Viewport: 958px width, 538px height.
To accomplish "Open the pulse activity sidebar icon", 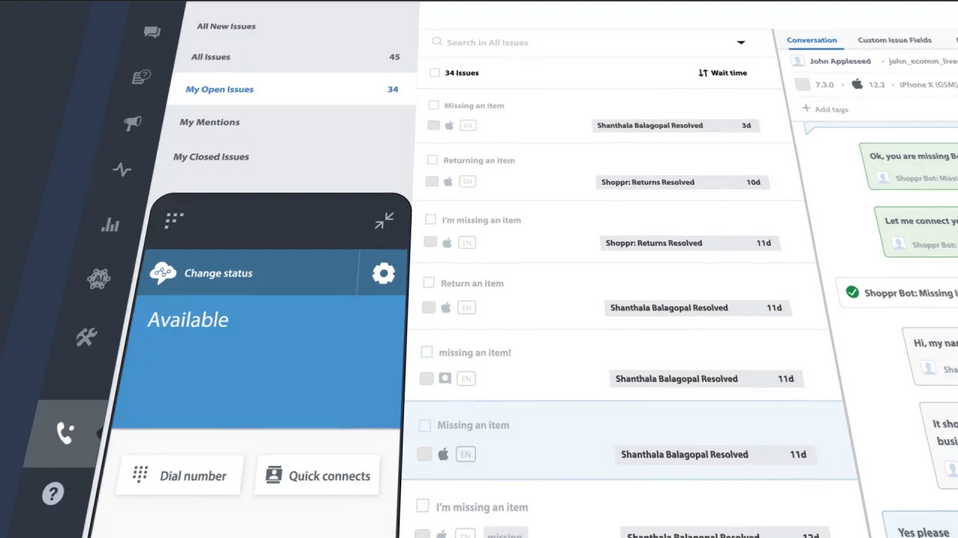I will coord(122,169).
